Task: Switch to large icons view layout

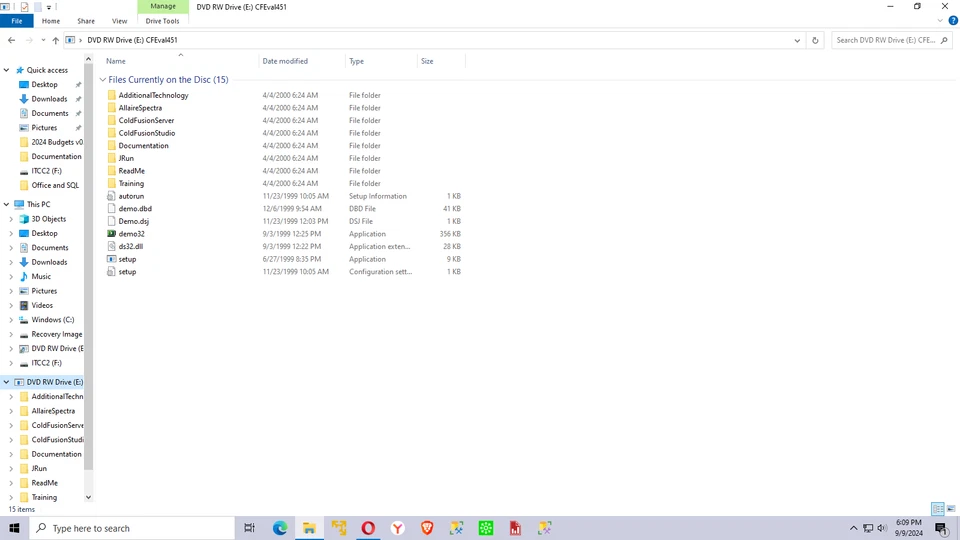Action: [951, 509]
